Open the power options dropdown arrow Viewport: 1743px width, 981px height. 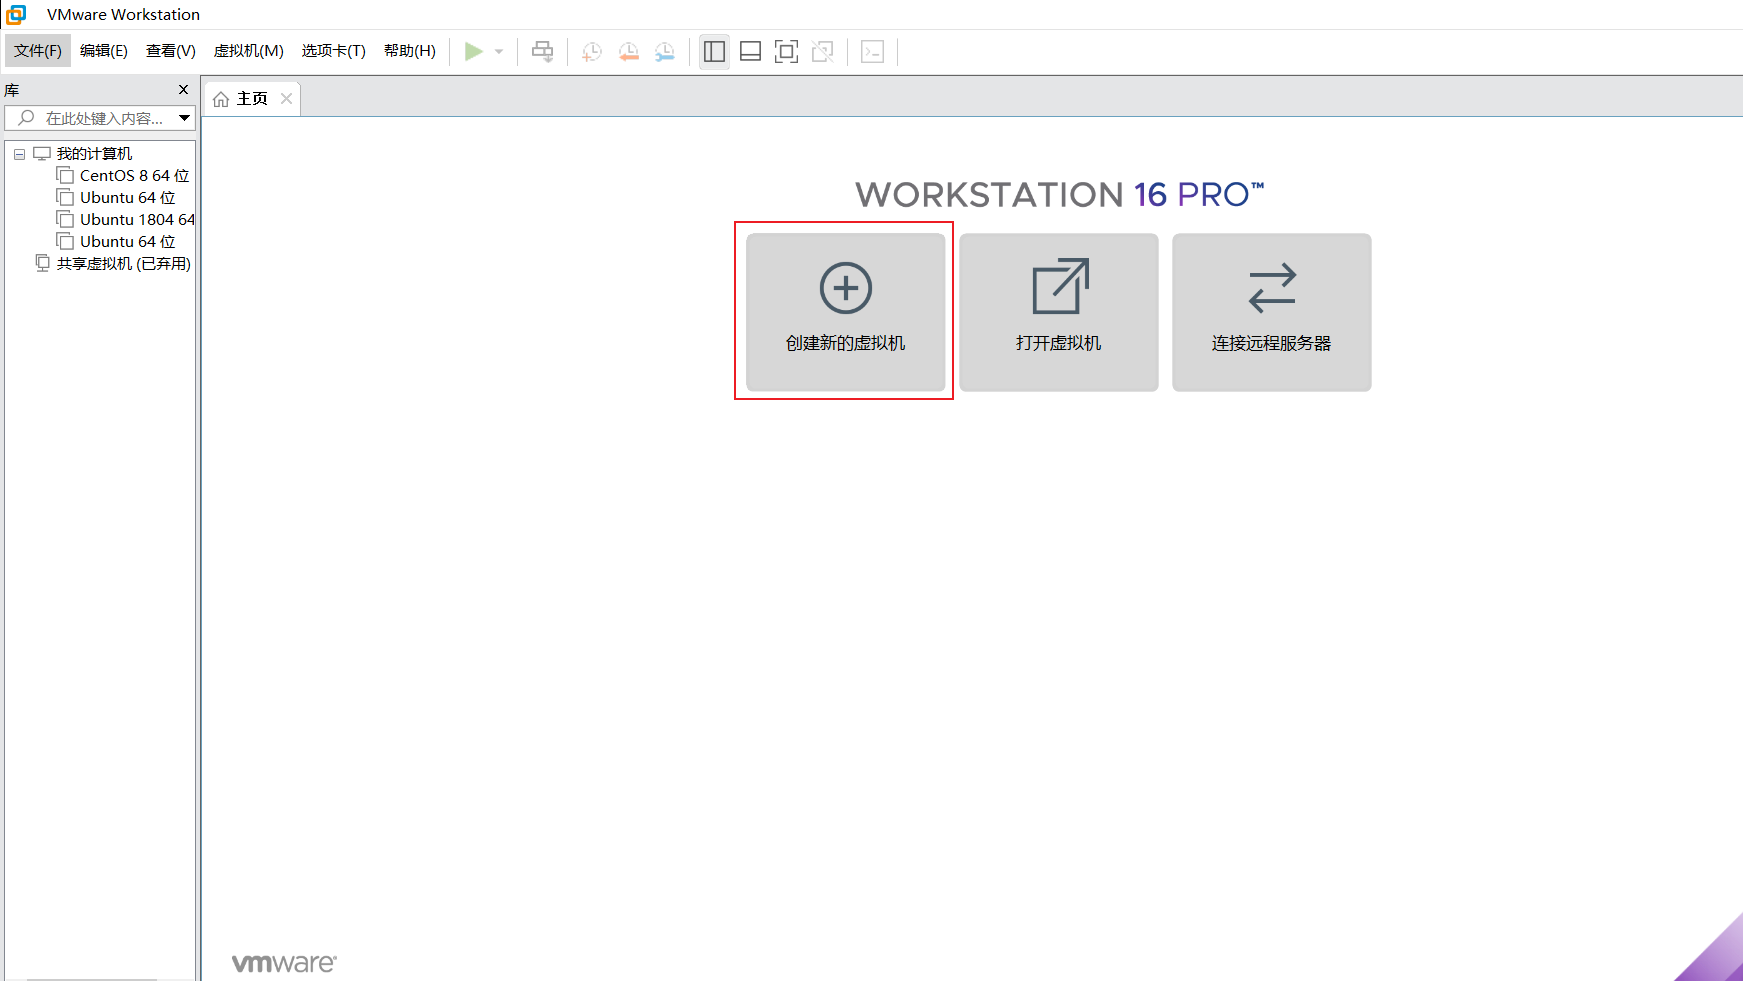[499, 51]
